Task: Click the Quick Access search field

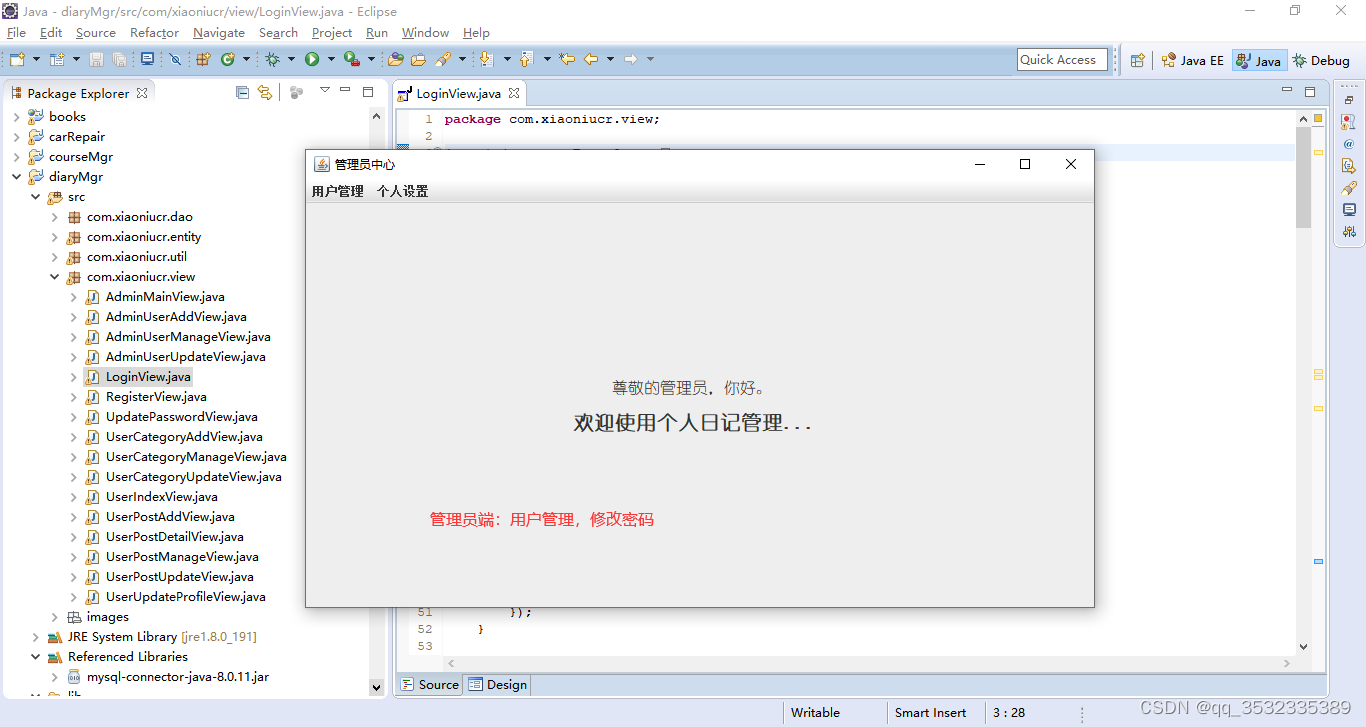Action: pos(1062,60)
